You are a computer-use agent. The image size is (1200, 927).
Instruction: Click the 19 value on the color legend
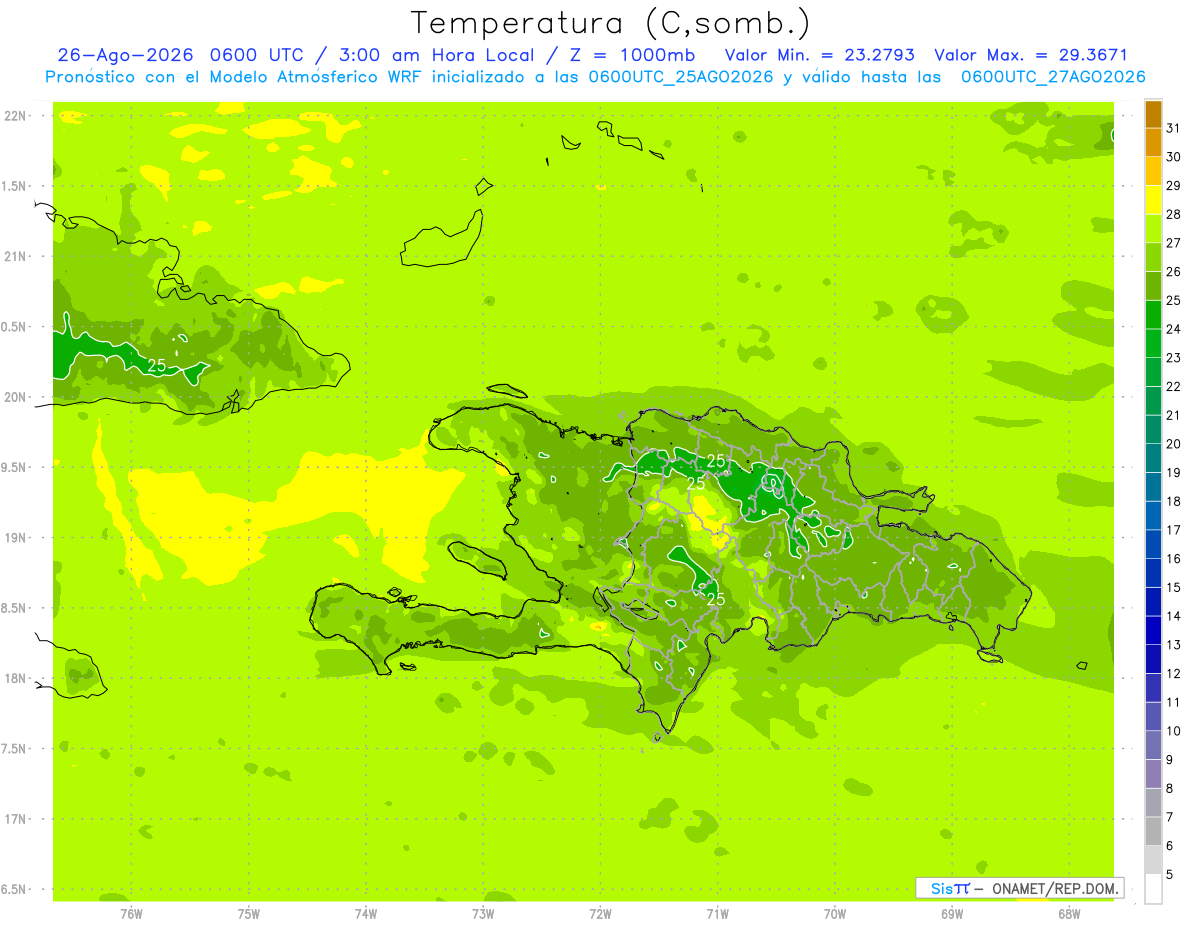[1173, 472]
